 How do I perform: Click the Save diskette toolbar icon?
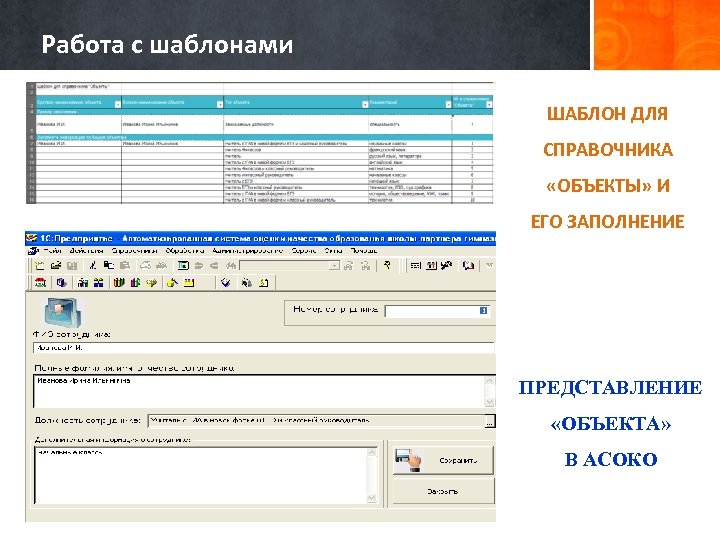pyautogui.click(x=72, y=265)
